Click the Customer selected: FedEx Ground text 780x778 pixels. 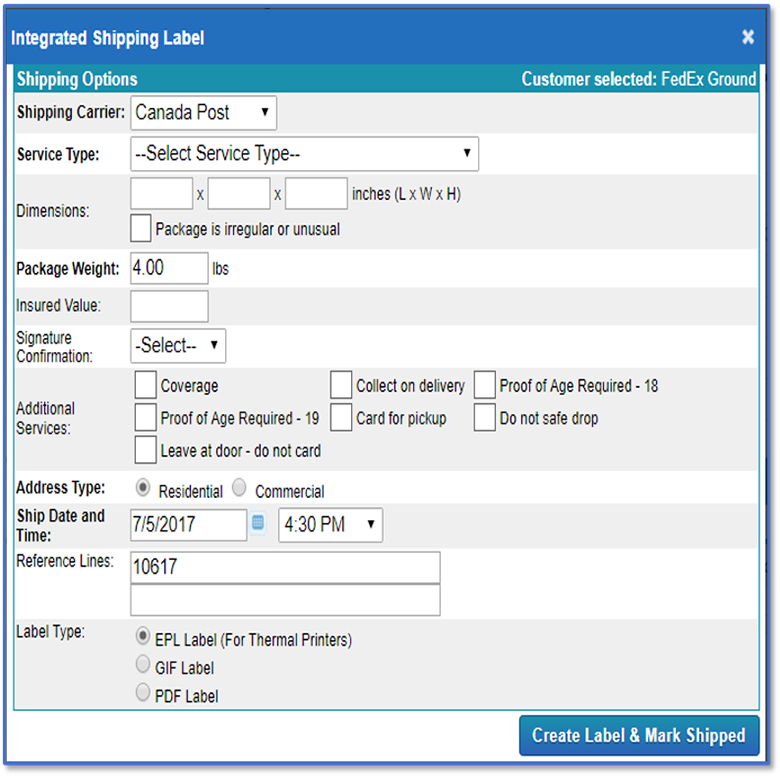639,79
